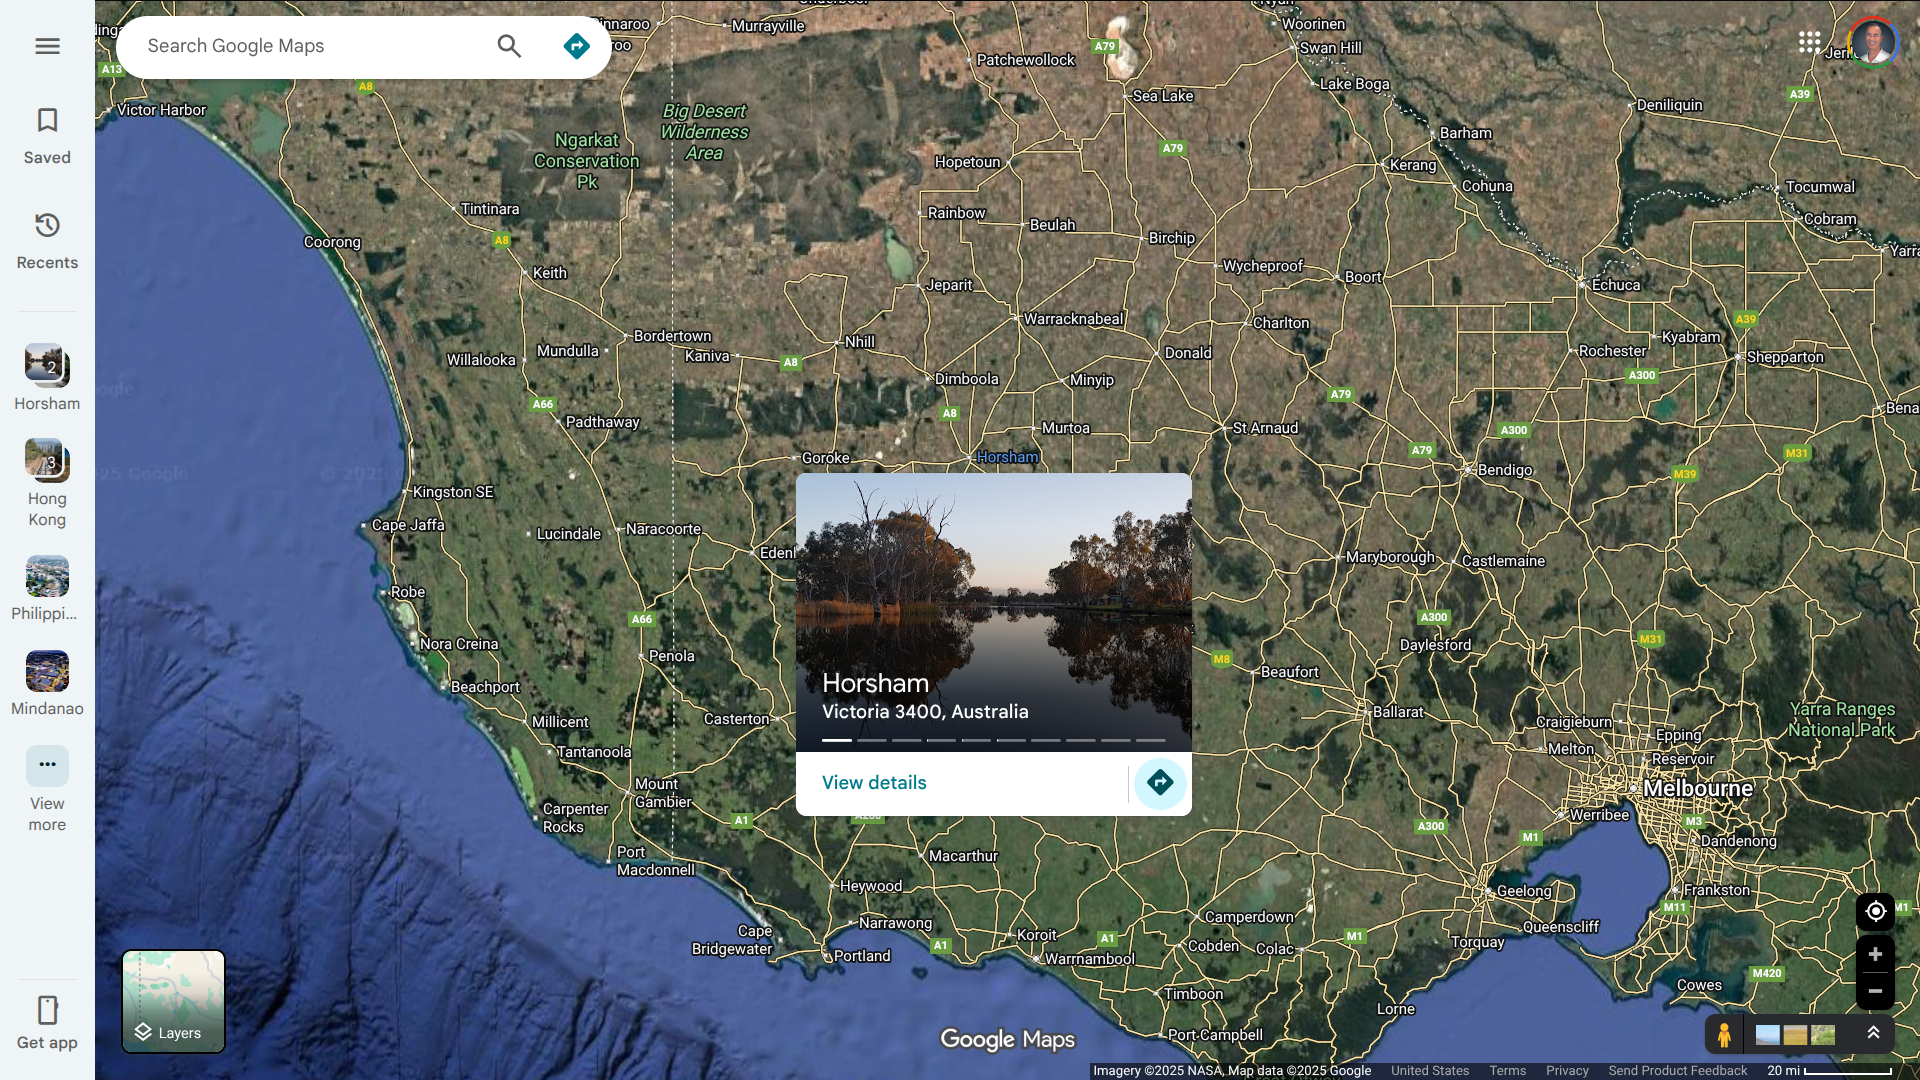Open Recents history panel
The image size is (1920, 1080).
coord(47,240)
